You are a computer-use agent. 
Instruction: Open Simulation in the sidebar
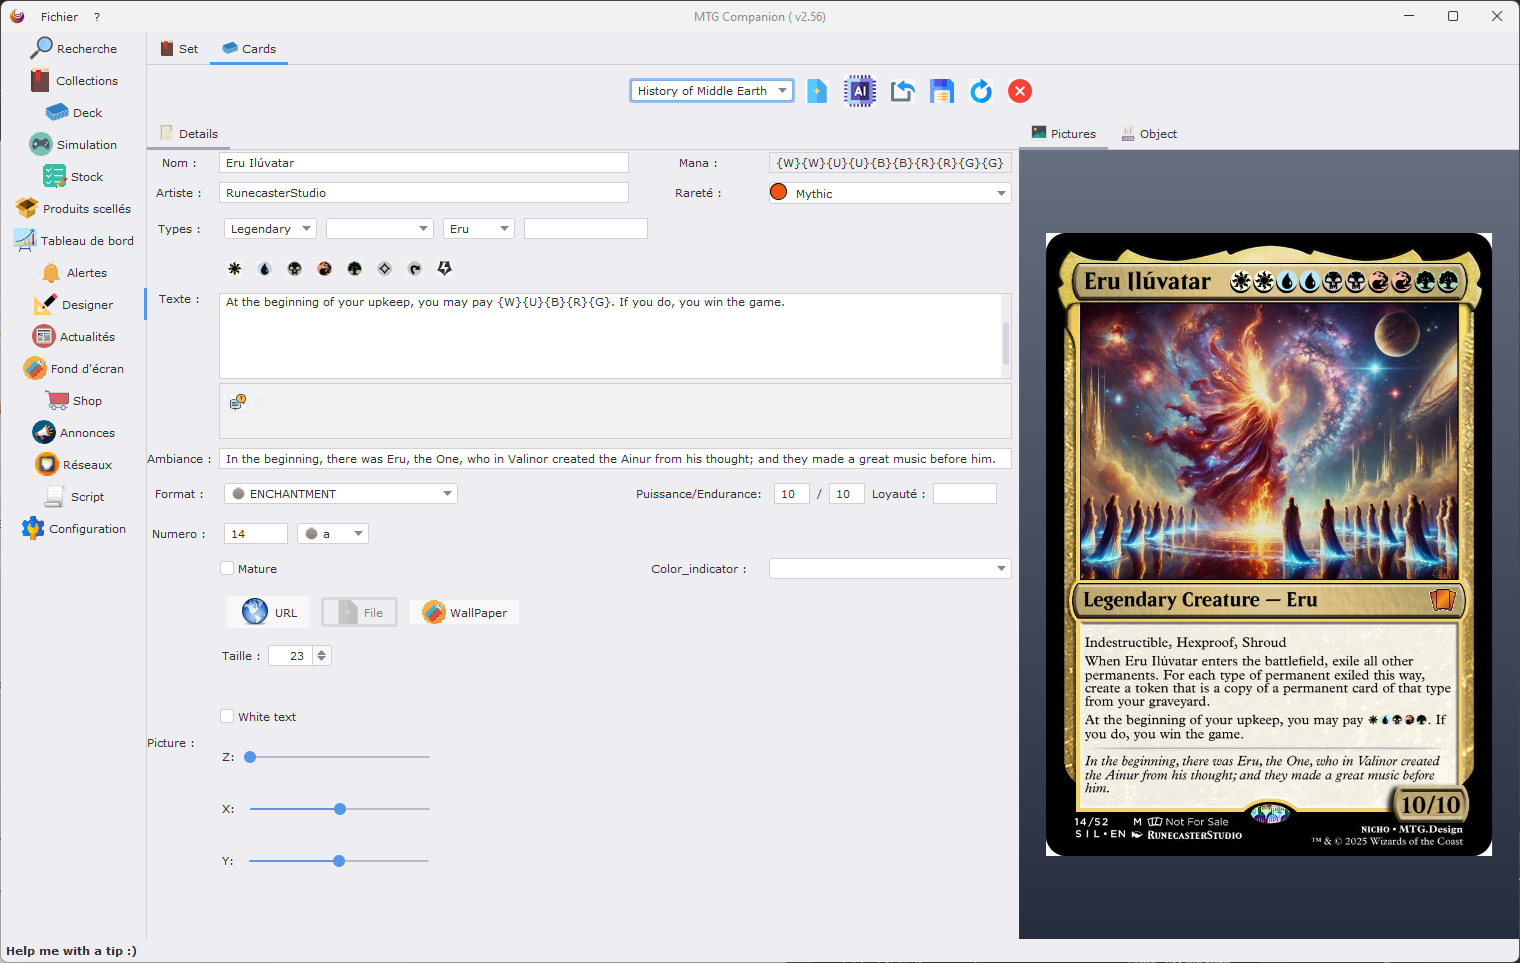[x=74, y=144]
